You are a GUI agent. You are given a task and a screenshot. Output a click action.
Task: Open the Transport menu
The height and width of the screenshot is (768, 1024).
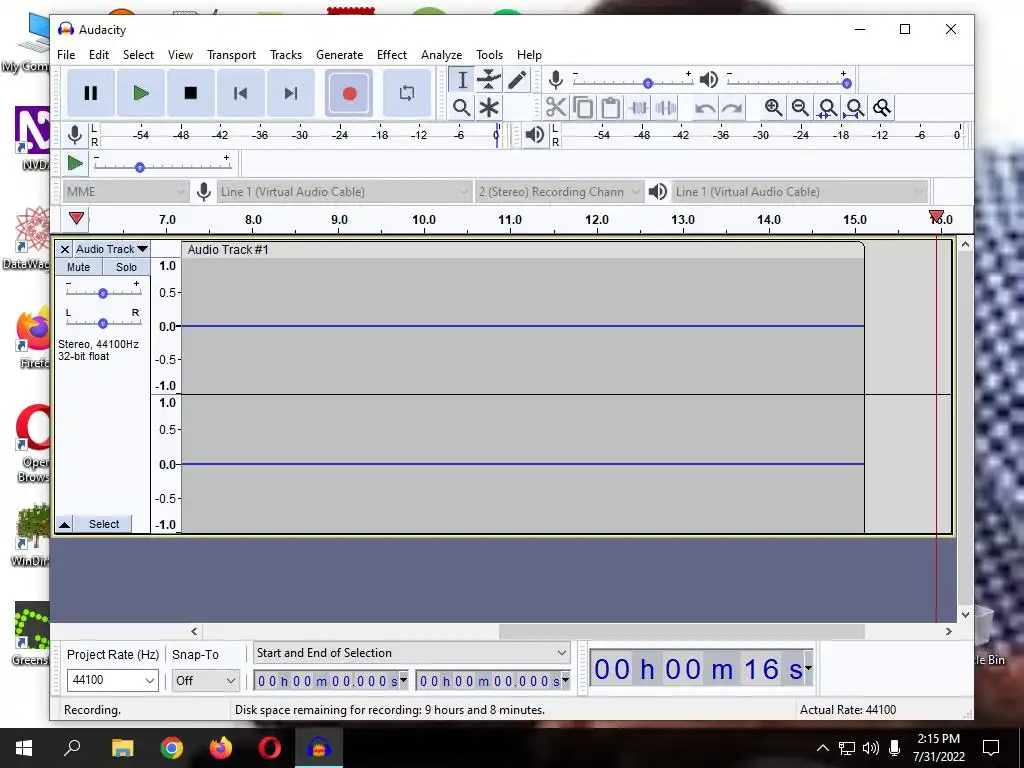[x=231, y=55]
